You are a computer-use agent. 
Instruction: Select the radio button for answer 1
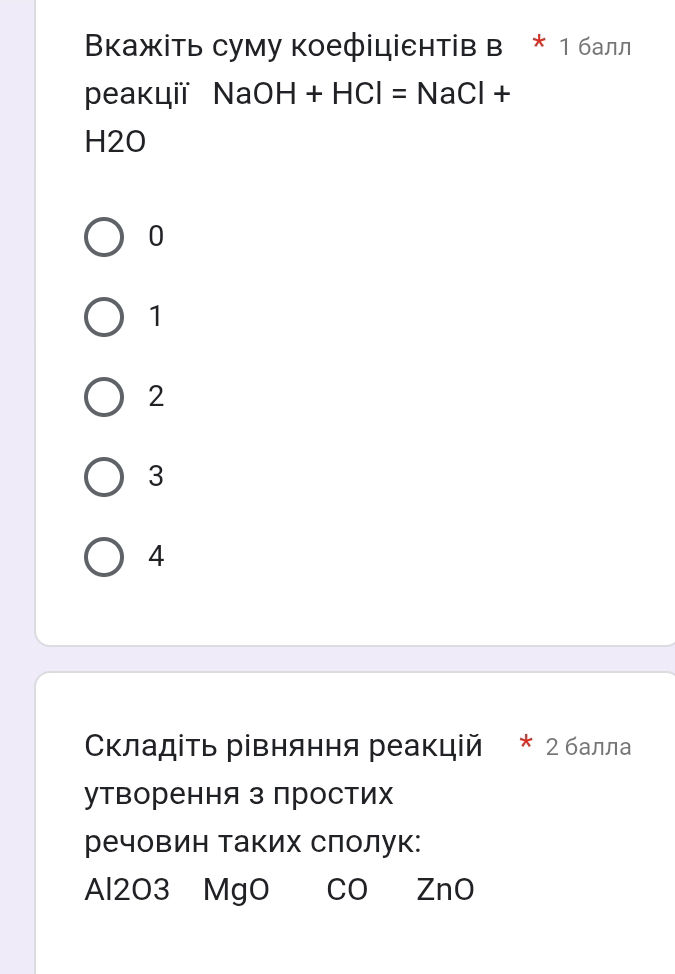[x=104, y=317]
